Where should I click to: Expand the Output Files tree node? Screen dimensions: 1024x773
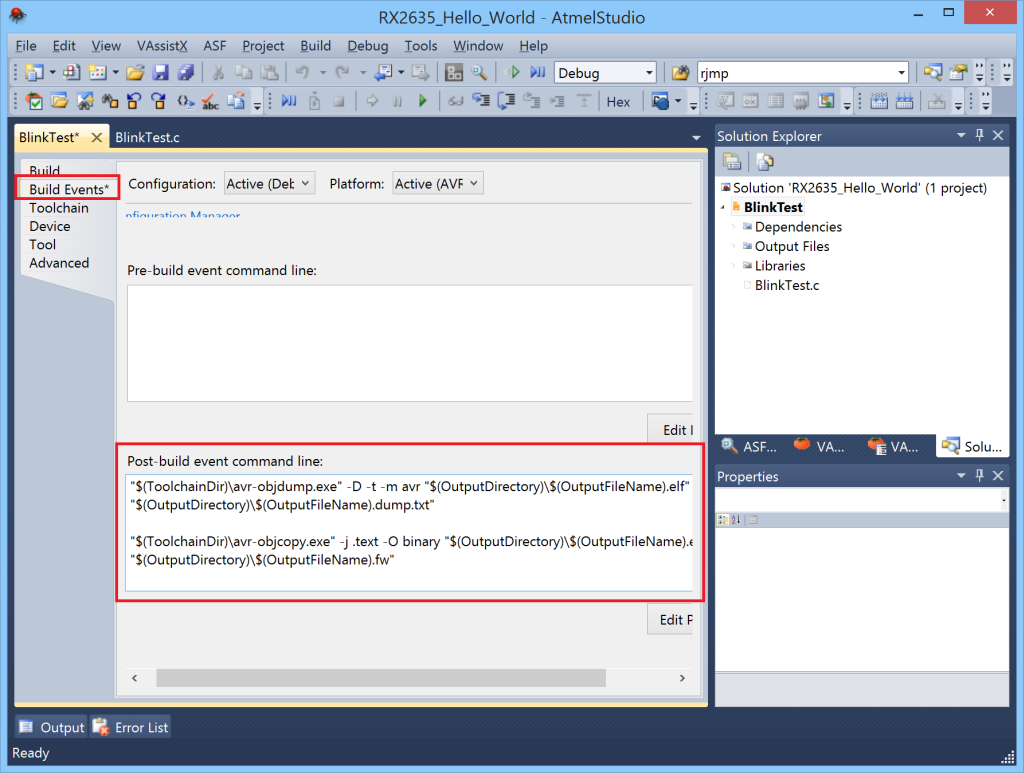coord(734,246)
